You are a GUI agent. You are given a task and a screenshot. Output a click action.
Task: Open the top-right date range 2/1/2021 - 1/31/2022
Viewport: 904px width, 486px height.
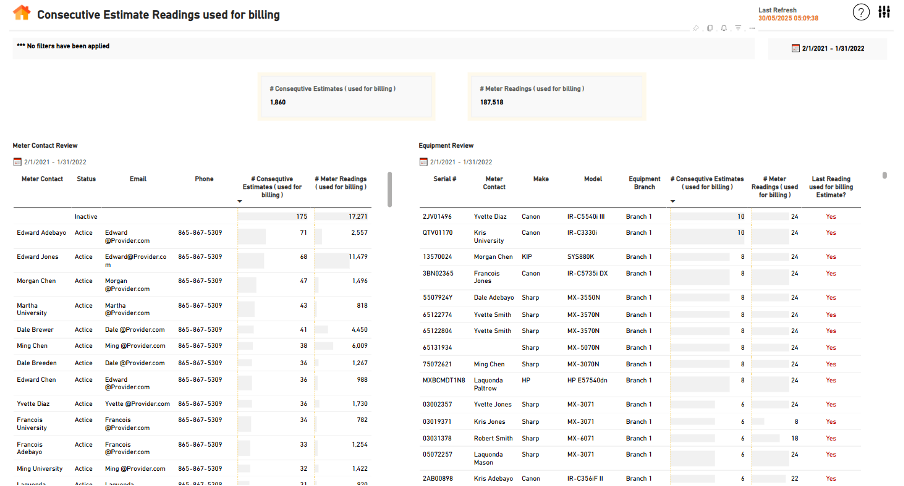pyautogui.click(x=833, y=48)
